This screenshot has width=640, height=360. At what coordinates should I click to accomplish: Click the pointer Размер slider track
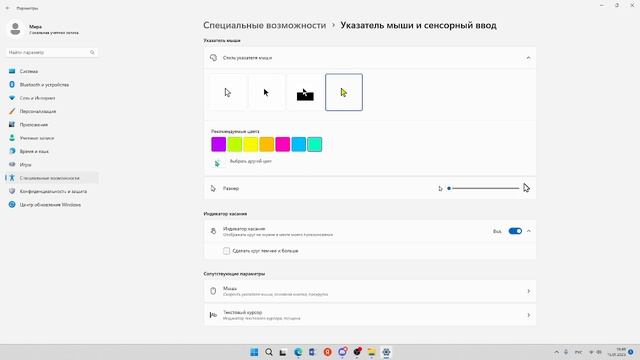[x=484, y=189]
